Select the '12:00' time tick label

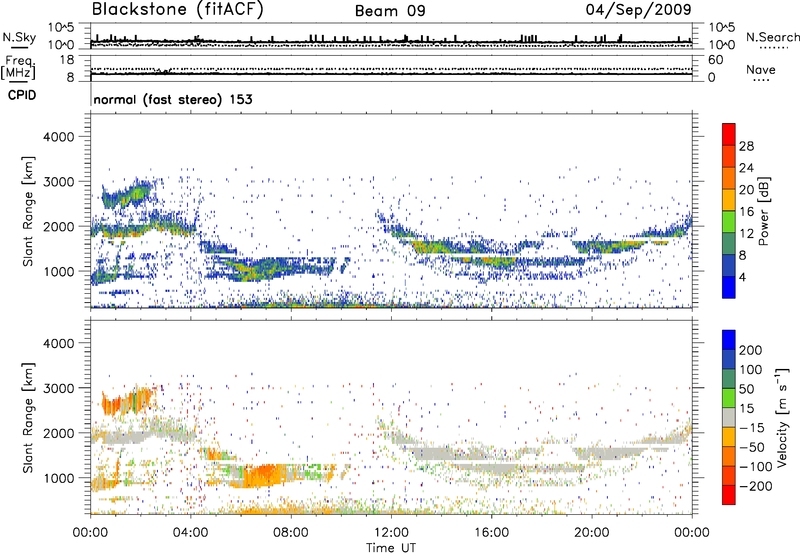coord(391,533)
